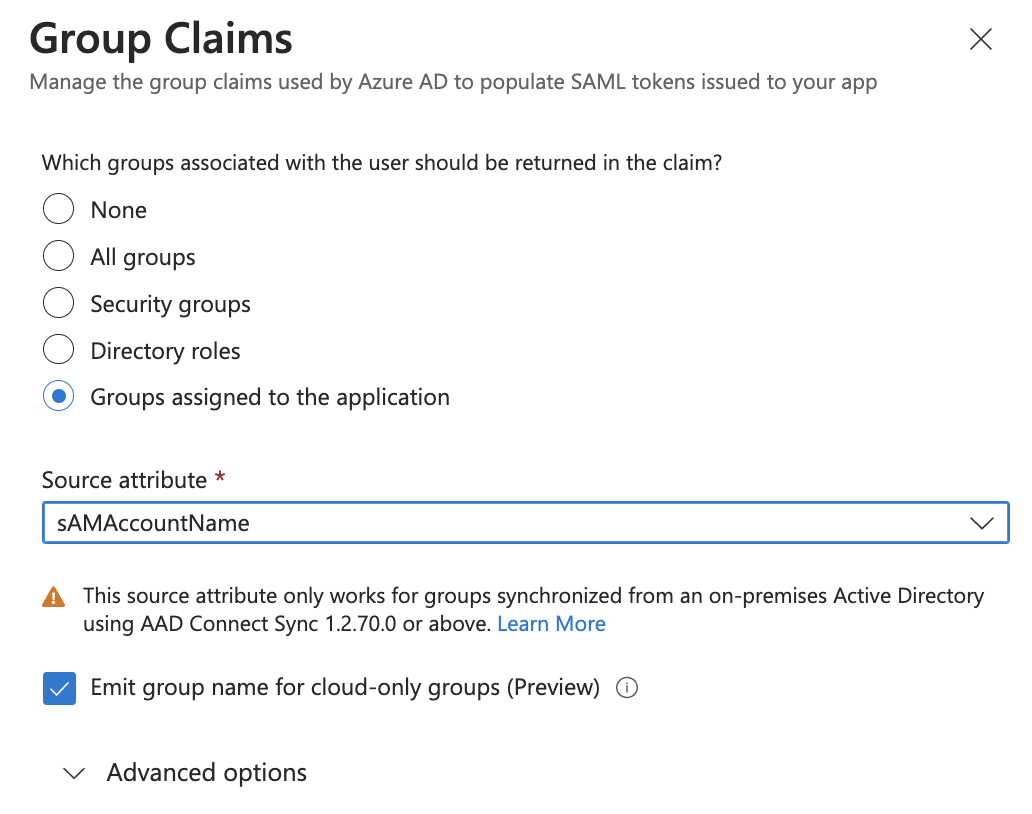Expand the Advanced options section label

pos(206,773)
